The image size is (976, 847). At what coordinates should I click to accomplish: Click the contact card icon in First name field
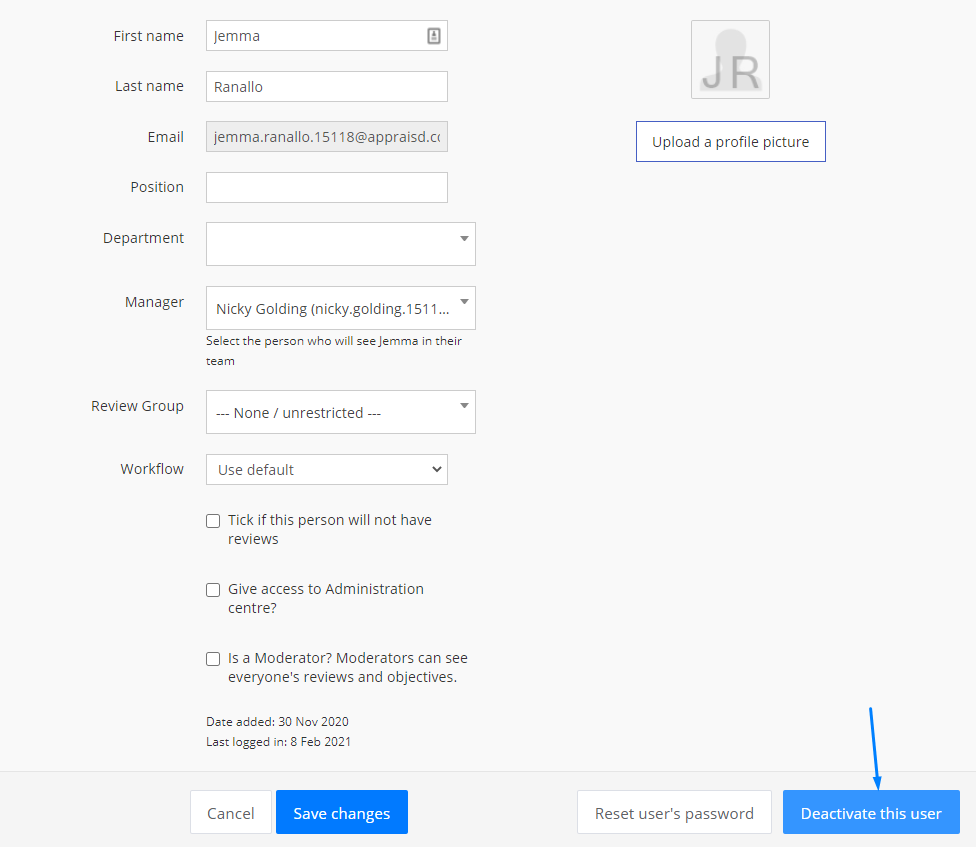pyautogui.click(x=434, y=36)
